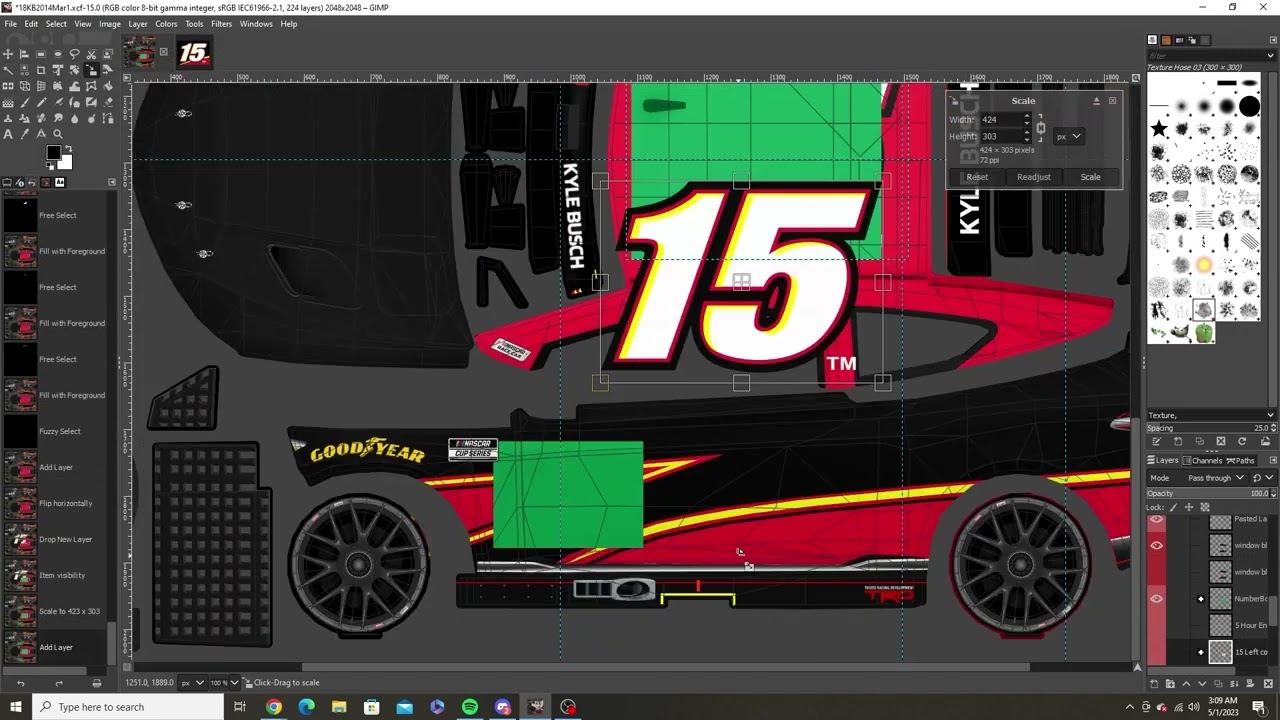Select the Rectangle Select tool
This screenshot has width=1280, height=720.
[41, 54]
